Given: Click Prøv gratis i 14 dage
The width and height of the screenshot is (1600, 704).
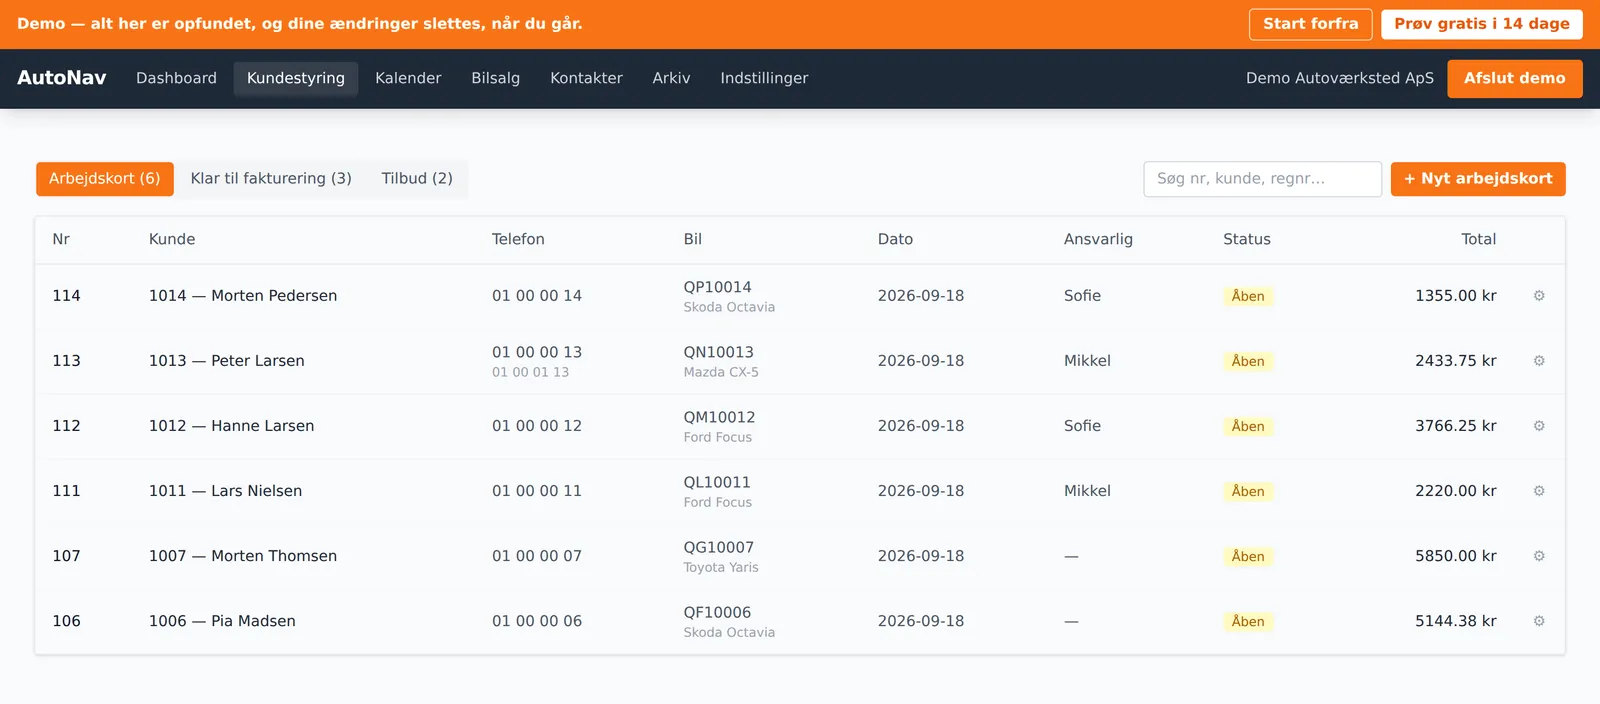Looking at the screenshot, I should 1482,24.
